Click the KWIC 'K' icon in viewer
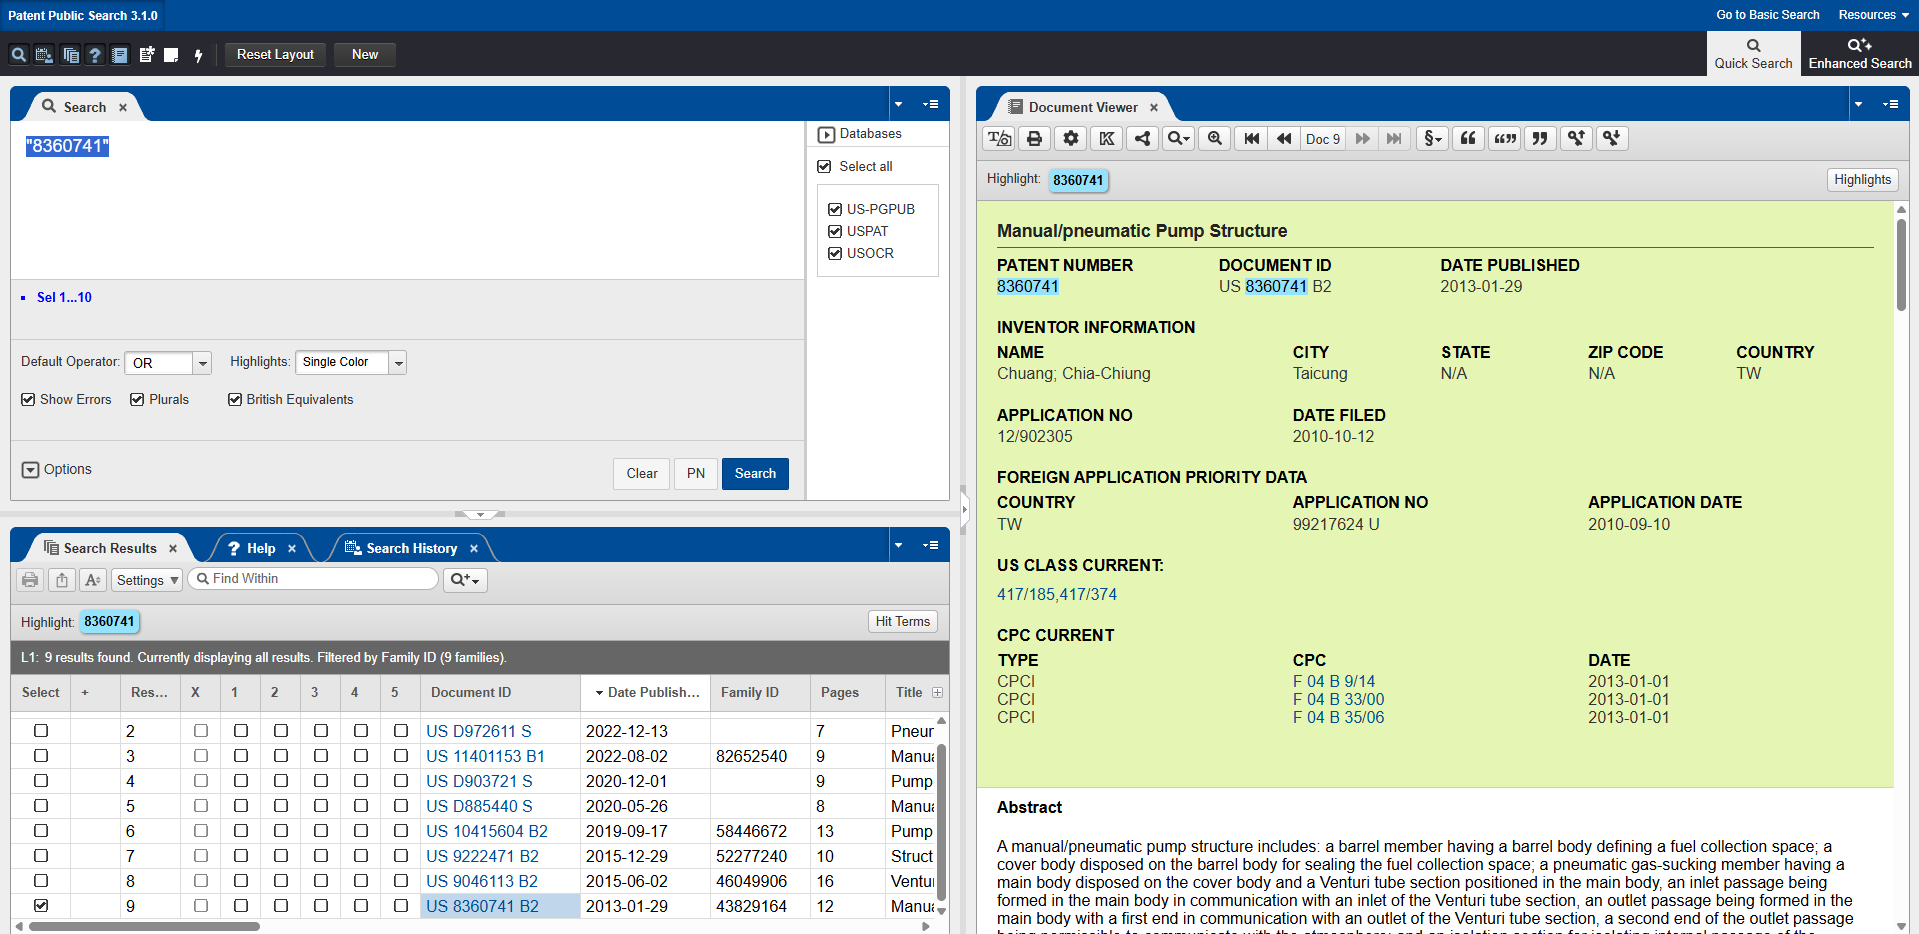Screen dimensions: 1919x934 point(1107,139)
